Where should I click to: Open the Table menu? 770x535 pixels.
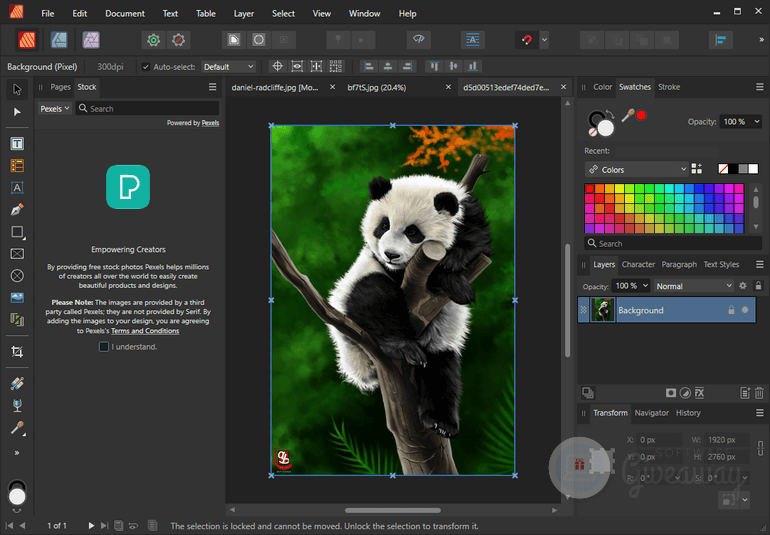[206, 13]
